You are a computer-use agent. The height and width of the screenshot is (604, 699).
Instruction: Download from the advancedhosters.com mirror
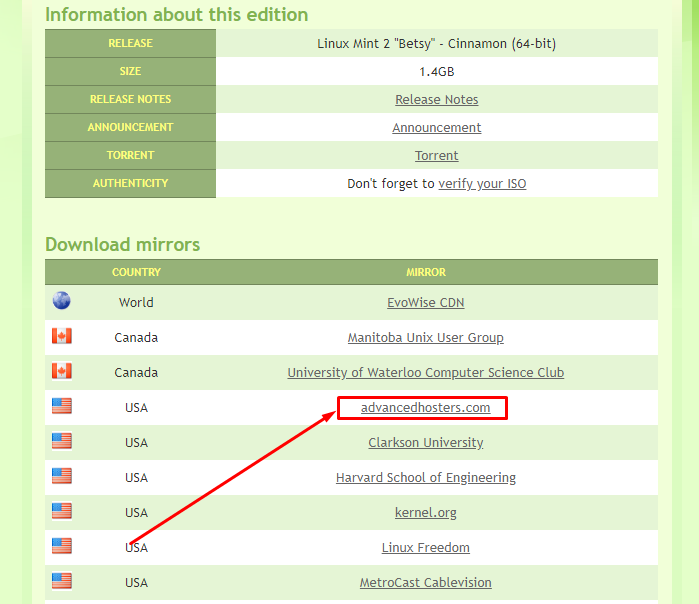tap(425, 407)
